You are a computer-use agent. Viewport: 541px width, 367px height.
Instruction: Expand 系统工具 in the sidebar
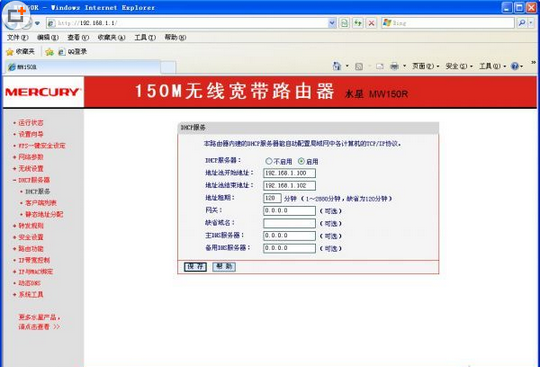[x=31, y=294]
